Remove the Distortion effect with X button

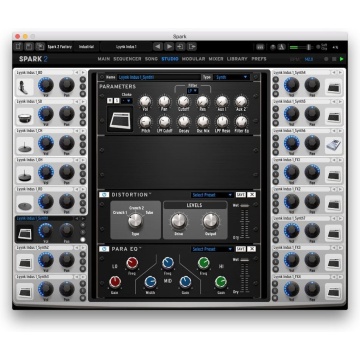[252, 195]
